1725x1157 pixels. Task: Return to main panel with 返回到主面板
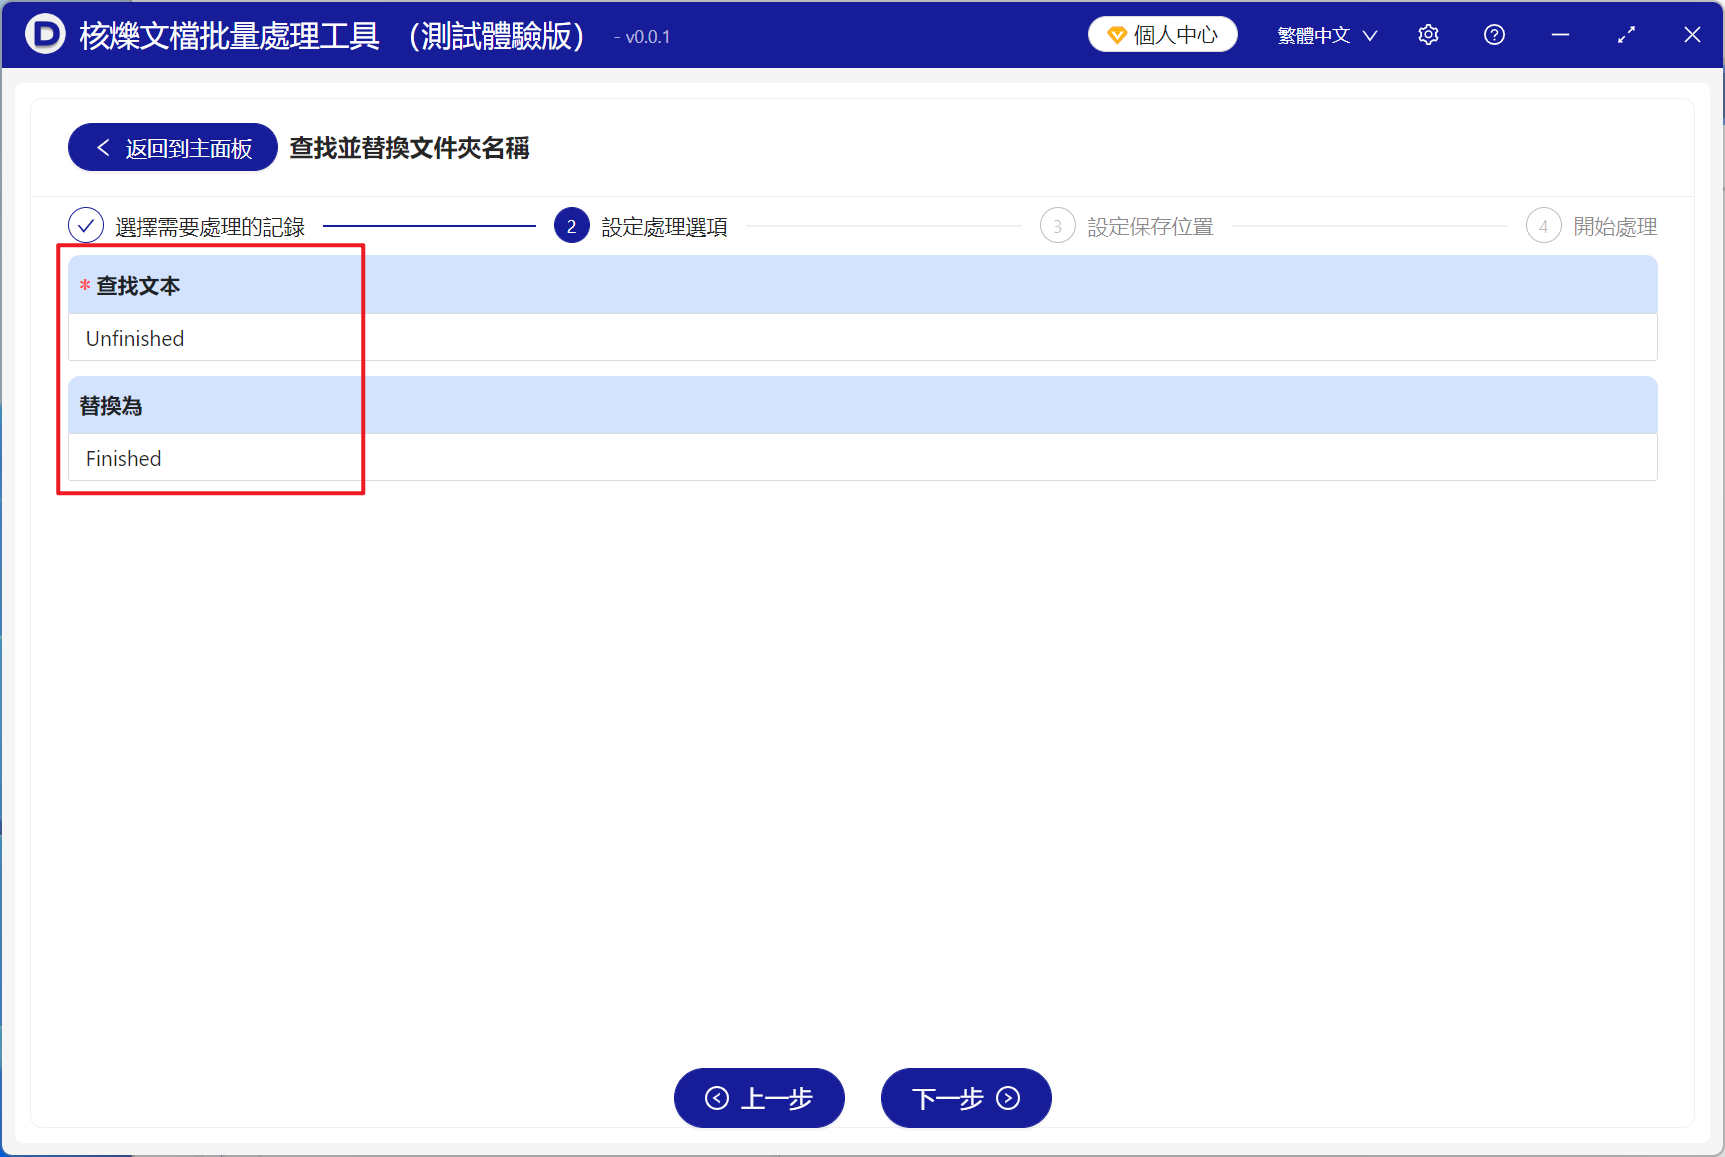[x=172, y=148]
